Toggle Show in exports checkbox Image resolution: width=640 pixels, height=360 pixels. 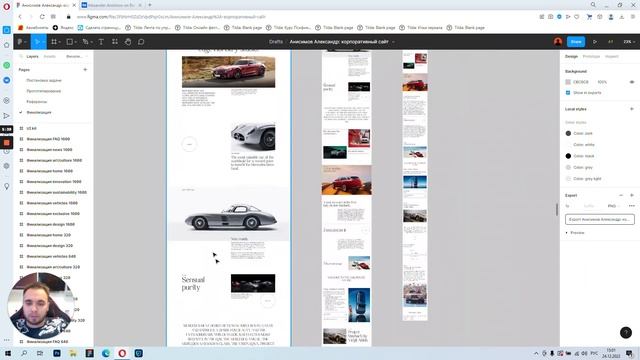[x=568, y=93]
